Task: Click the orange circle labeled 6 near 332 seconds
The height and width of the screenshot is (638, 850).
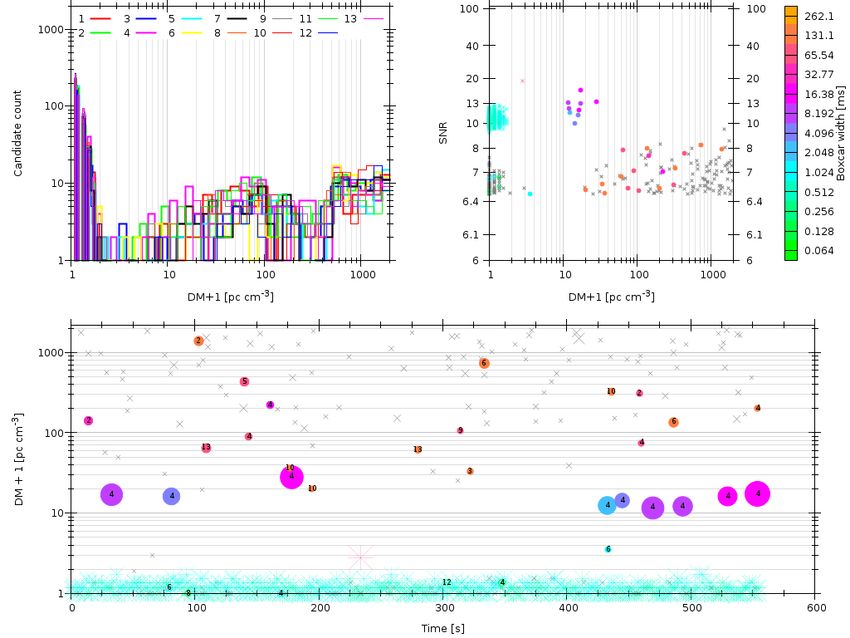Action: [484, 363]
